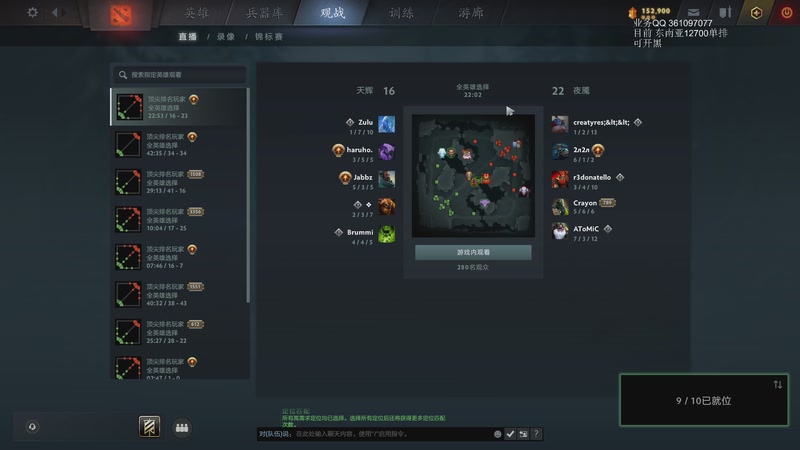Open the mail envelope icon

[x=693, y=13]
